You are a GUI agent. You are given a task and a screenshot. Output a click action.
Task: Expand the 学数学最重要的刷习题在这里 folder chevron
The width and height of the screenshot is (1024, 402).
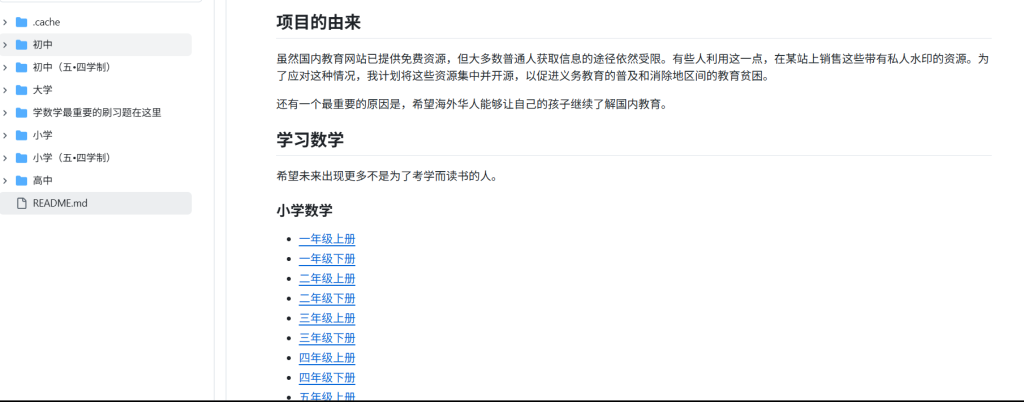[x=5, y=113]
